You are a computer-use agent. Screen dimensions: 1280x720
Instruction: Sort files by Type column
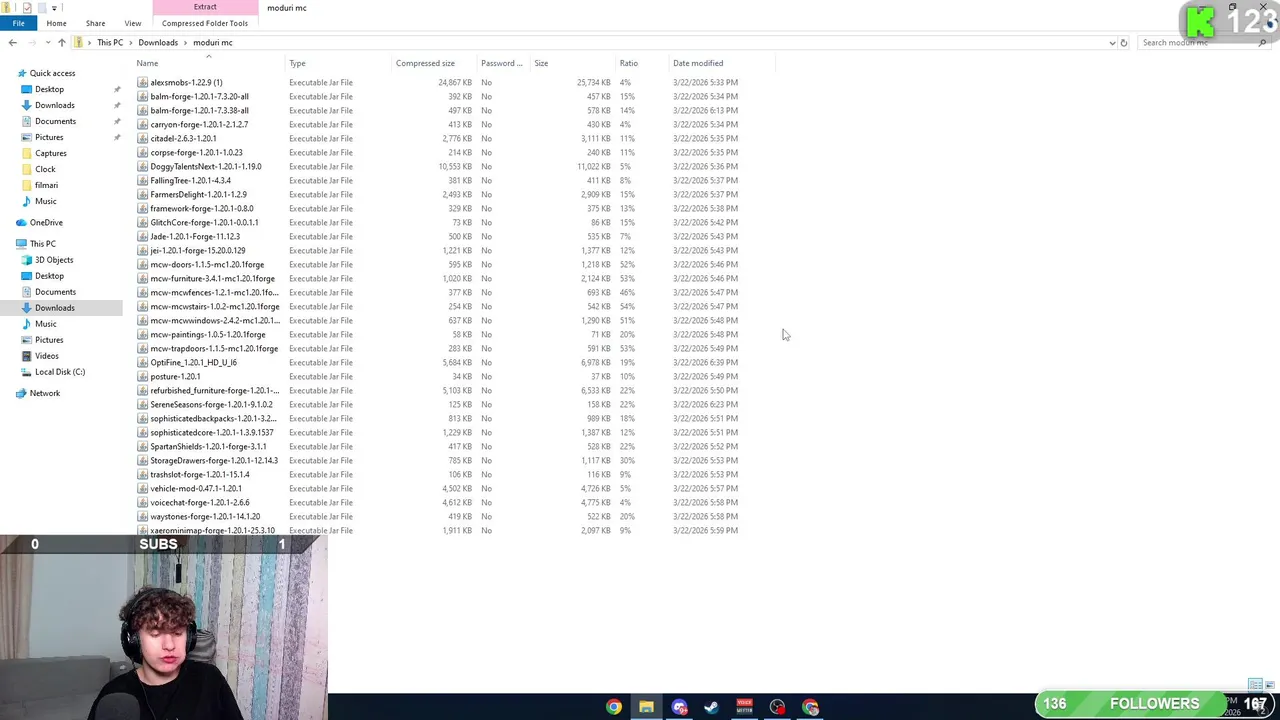point(297,63)
